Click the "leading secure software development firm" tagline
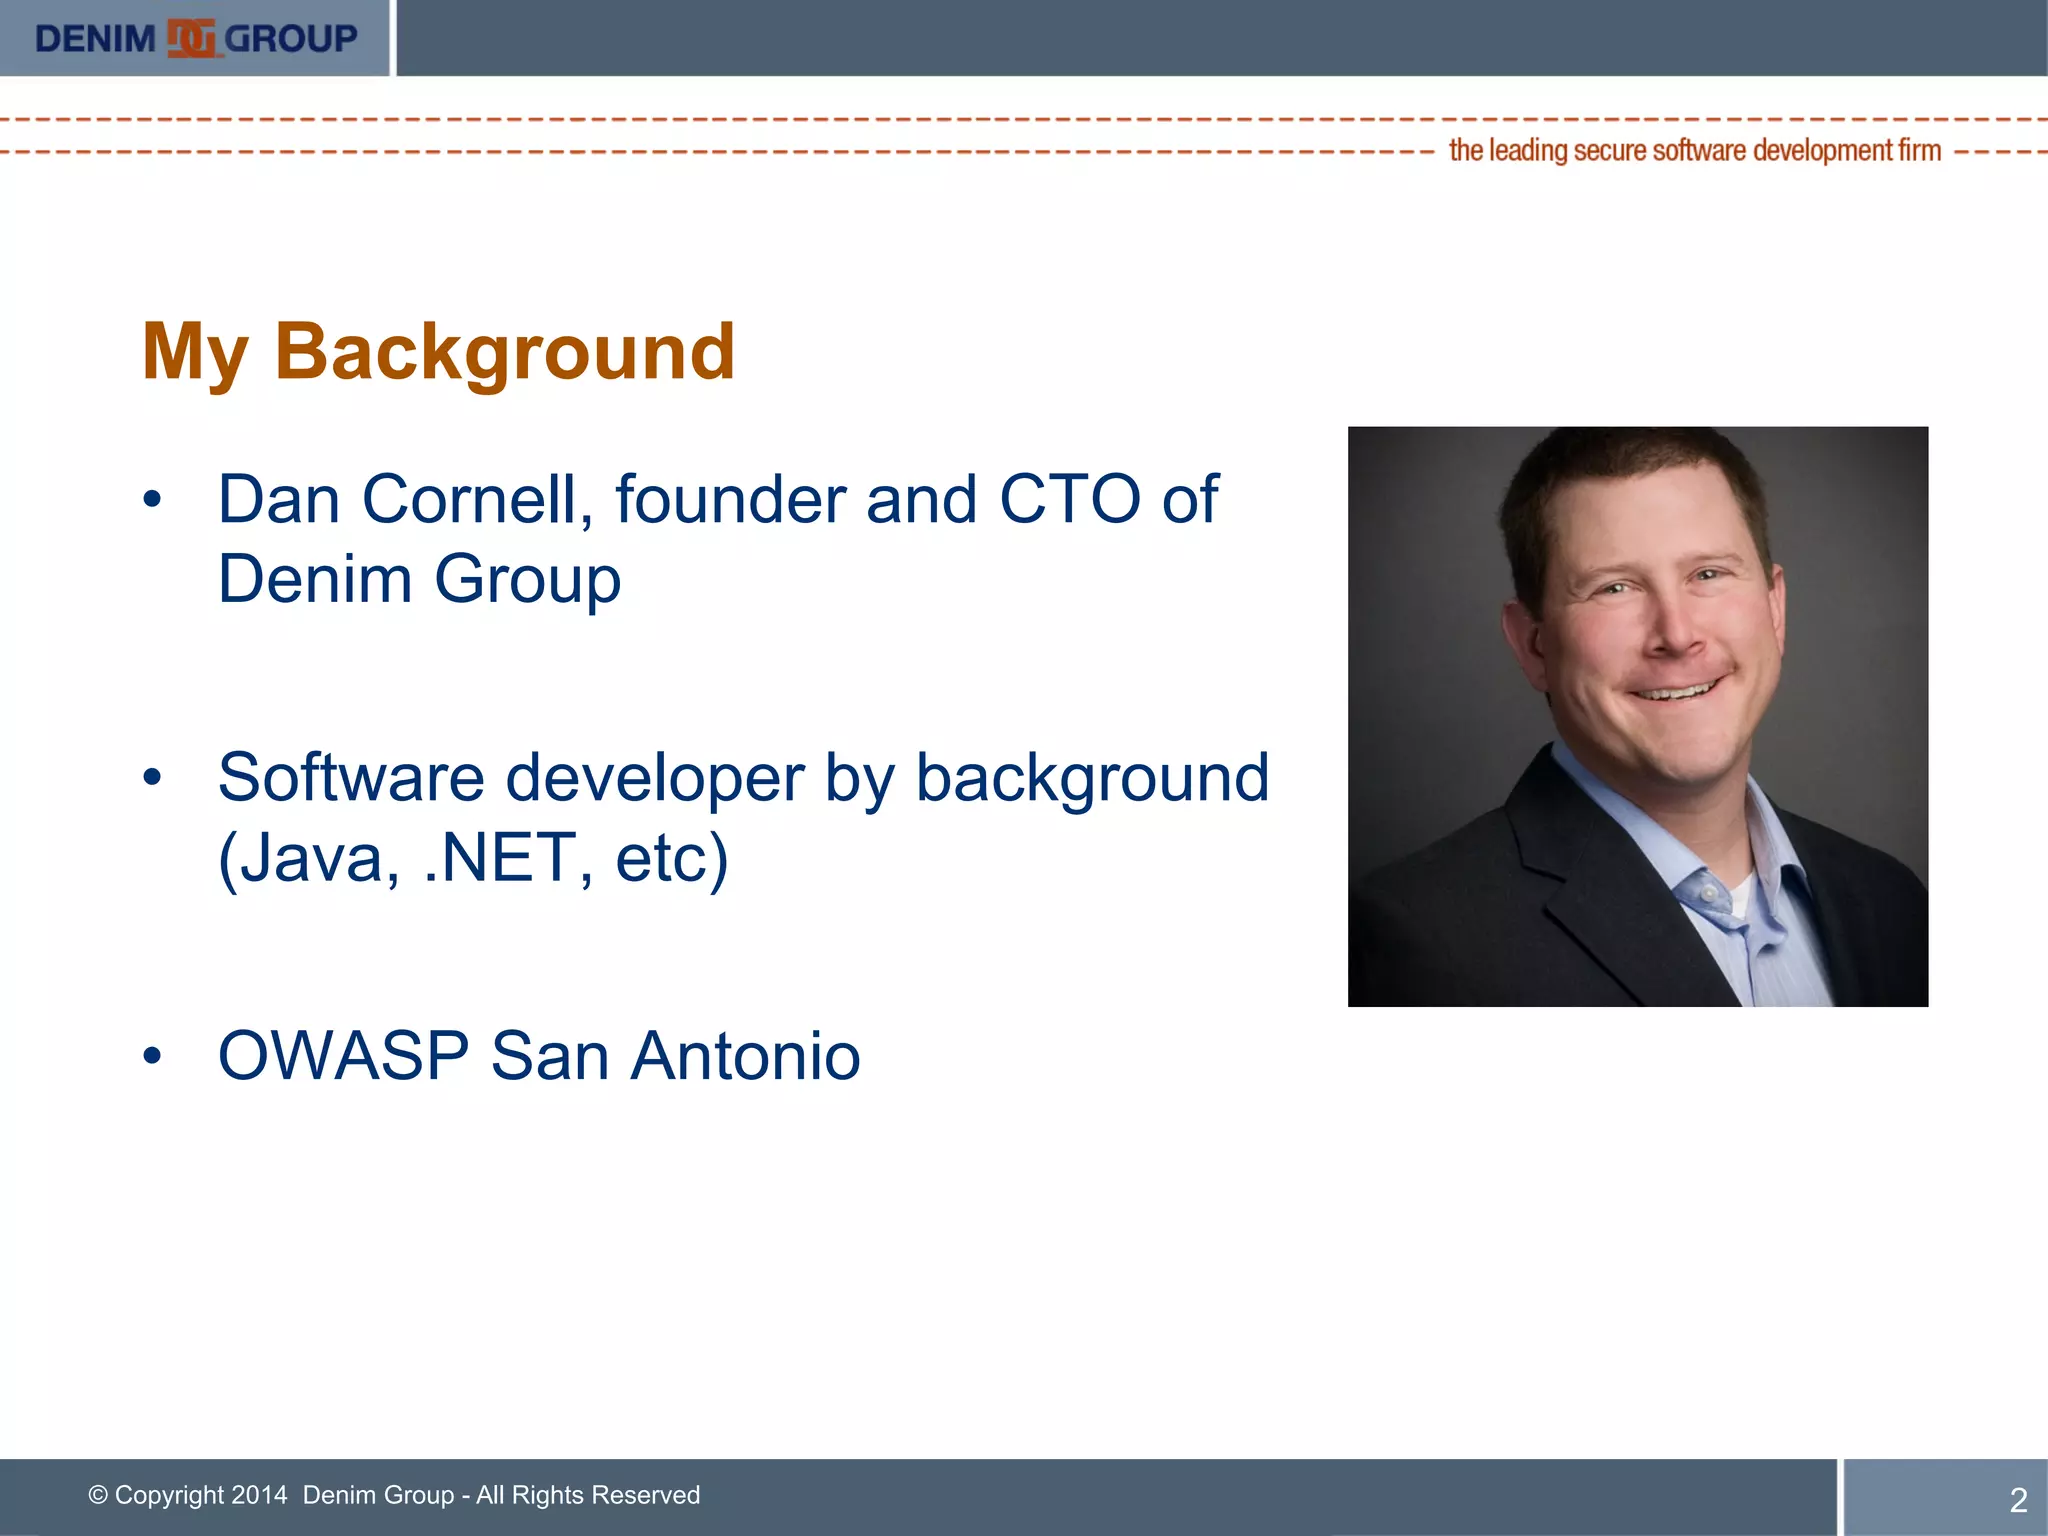The width and height of the screenshot is (2048, 1536). 1695,150
